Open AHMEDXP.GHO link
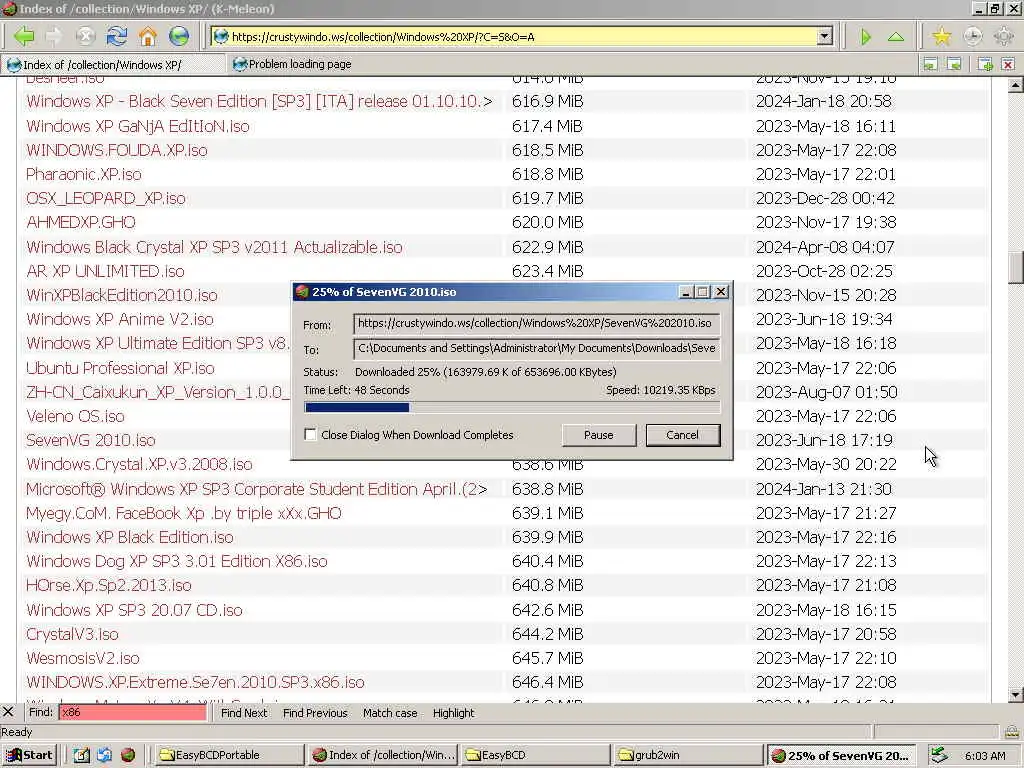The image size is (1024, 768). [x=80, y=223]
